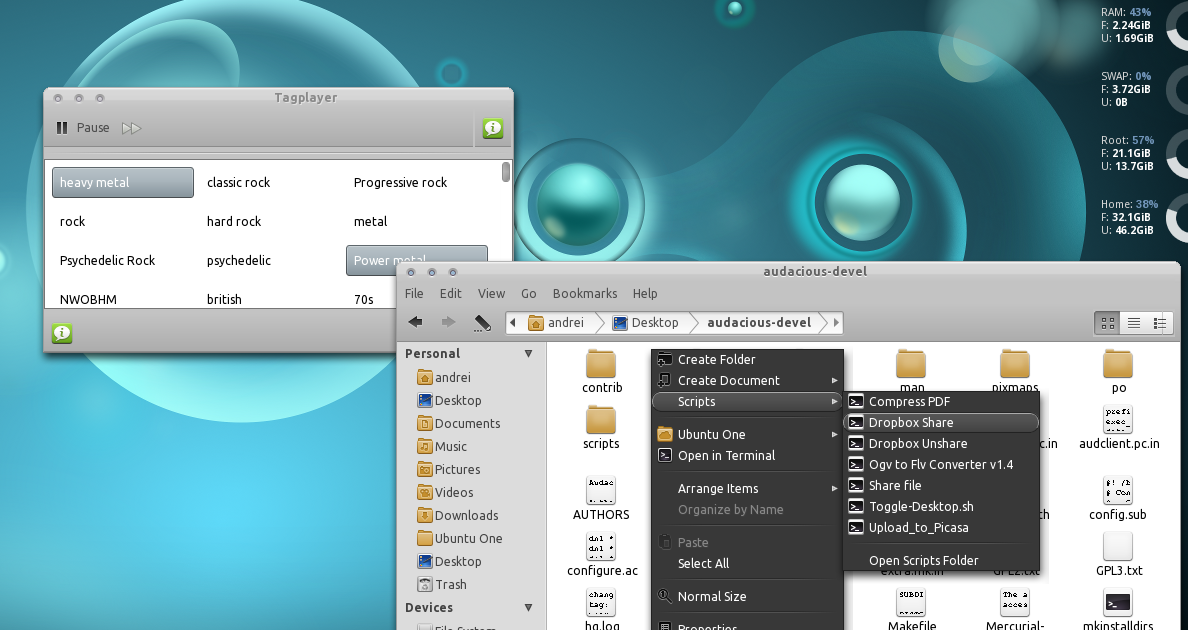Click the pencil icon to edit the path
This screenshot has width=1188, height=630.
(483, 322)
